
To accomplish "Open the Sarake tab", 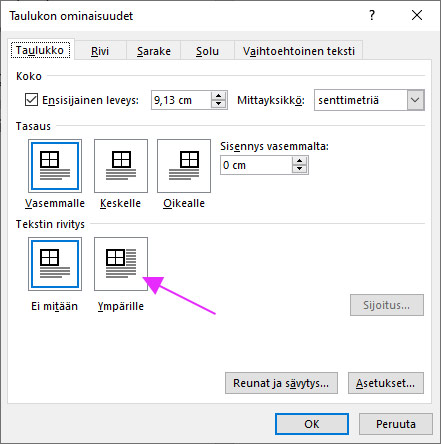I will [154, 51].
